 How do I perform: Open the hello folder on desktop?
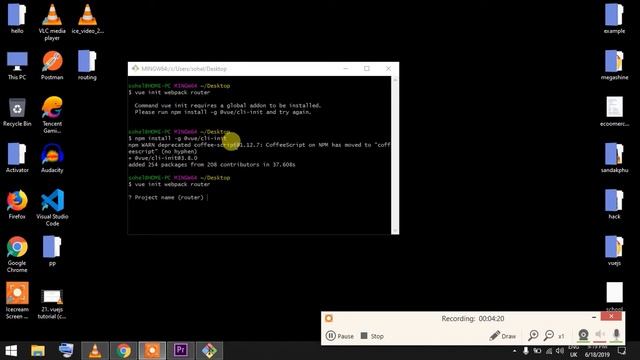[x=17, y=18]
